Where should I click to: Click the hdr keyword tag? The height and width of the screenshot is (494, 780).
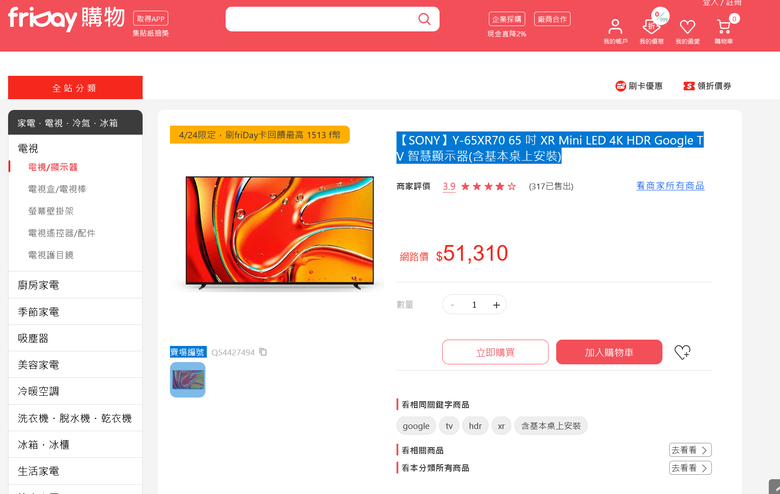tap(475, 426)
